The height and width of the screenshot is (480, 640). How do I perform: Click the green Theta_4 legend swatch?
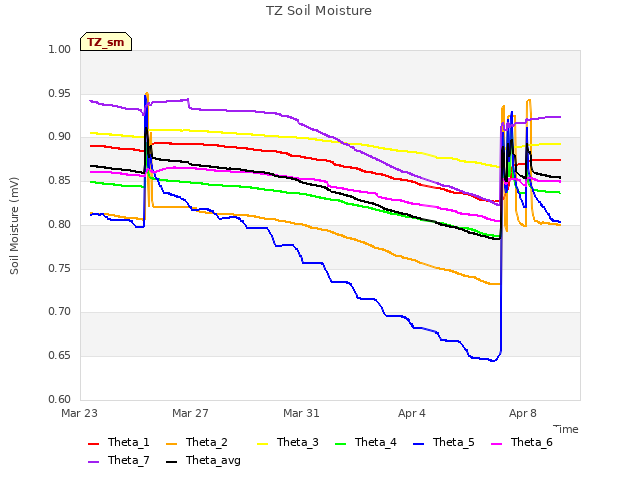pos(340,444)
